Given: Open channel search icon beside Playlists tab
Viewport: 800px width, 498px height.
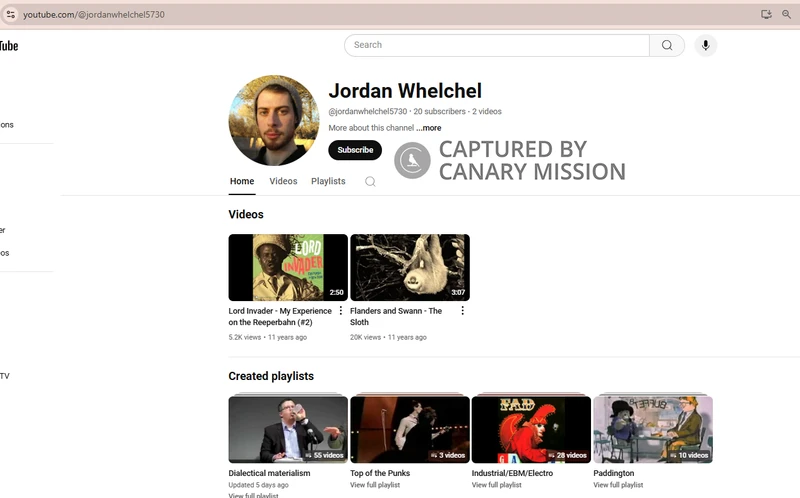Looking at the screenshot, I should [370, 182].
